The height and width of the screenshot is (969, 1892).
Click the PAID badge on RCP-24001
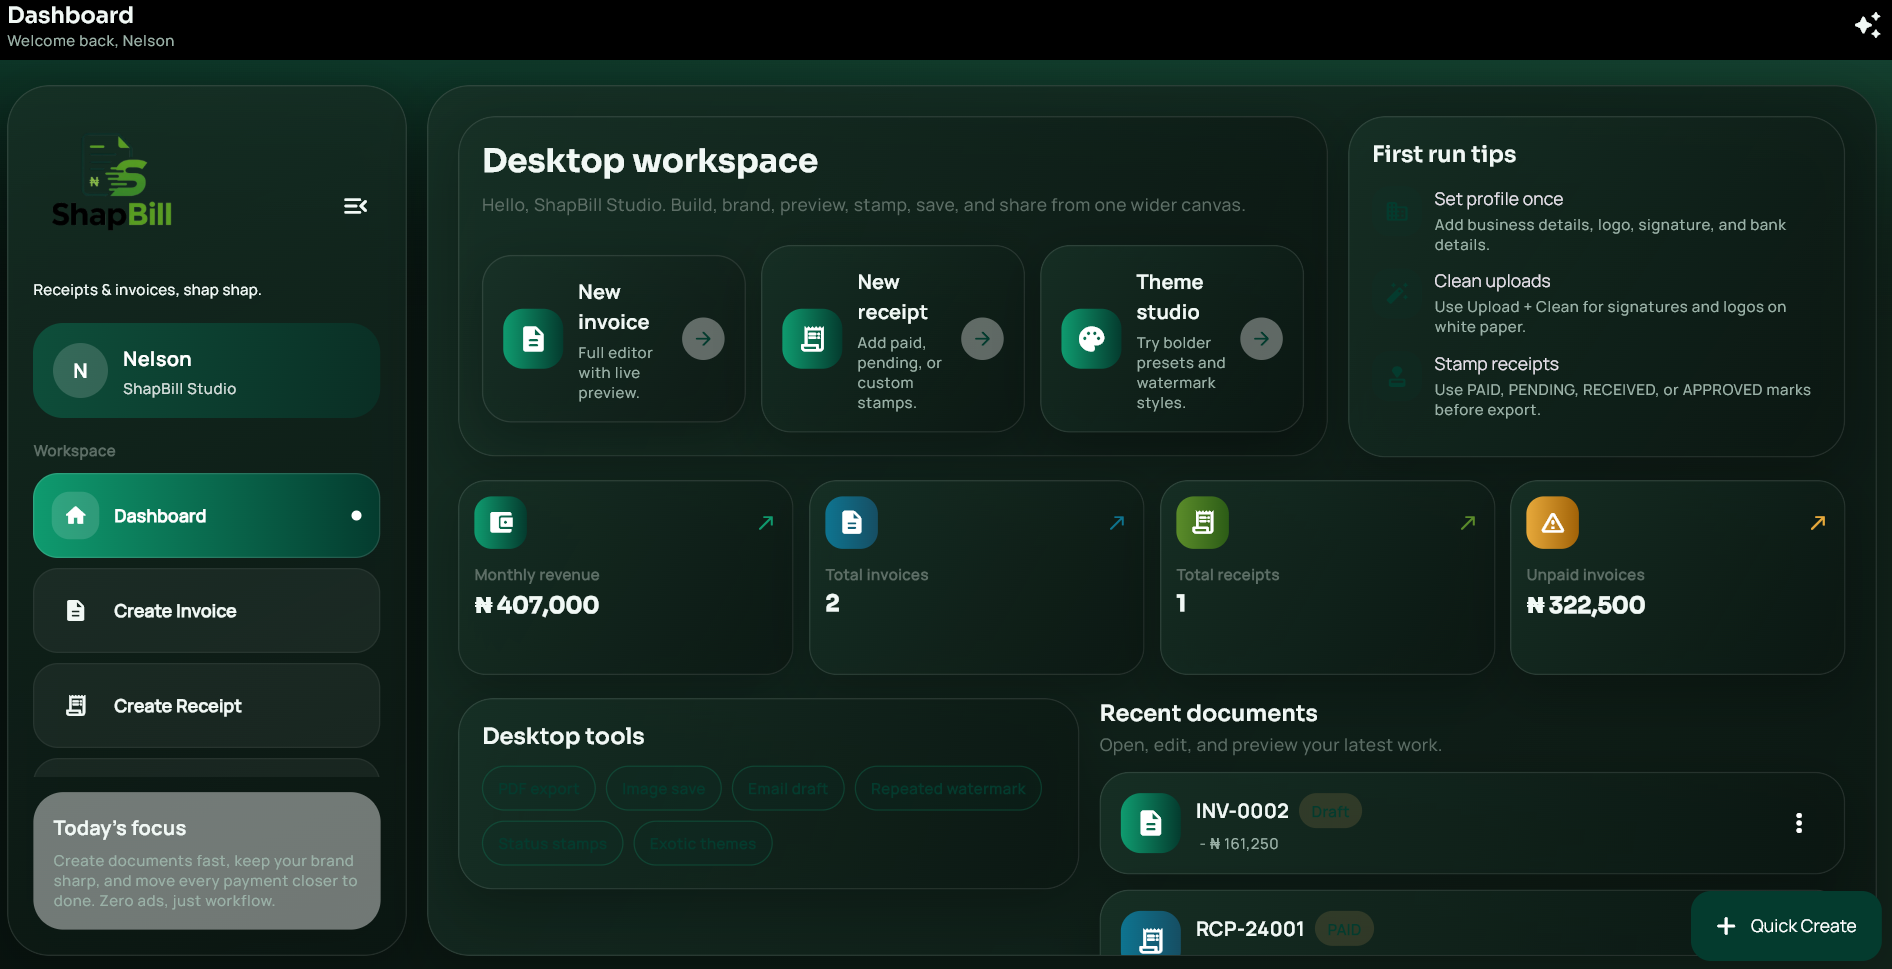[x=1344, y=929]
